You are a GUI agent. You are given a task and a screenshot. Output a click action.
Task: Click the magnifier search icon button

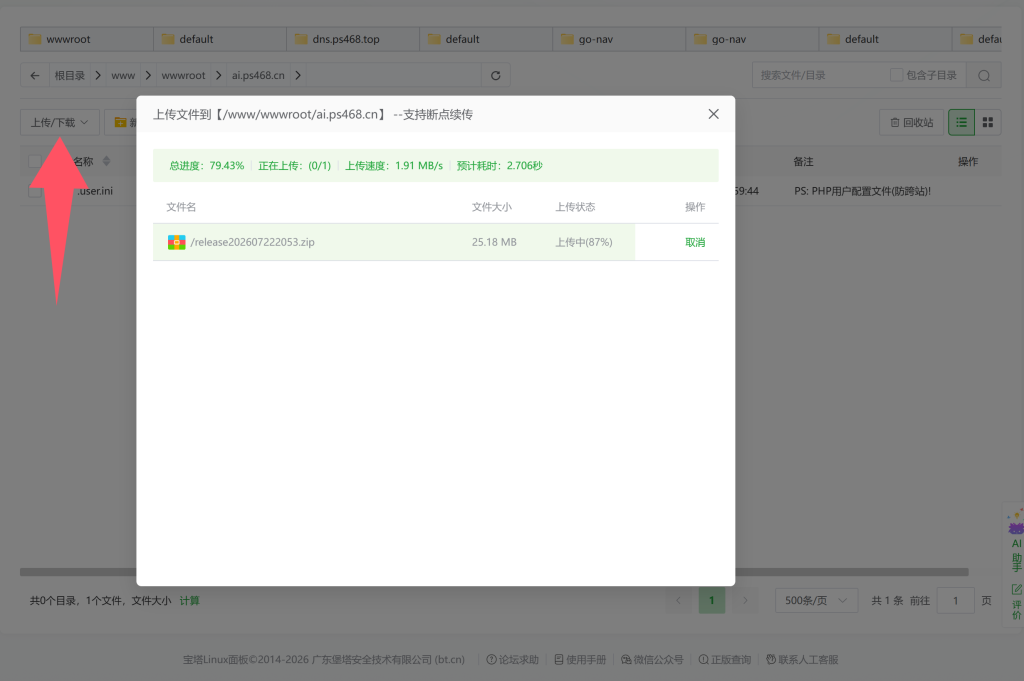(x=984, y=76)
